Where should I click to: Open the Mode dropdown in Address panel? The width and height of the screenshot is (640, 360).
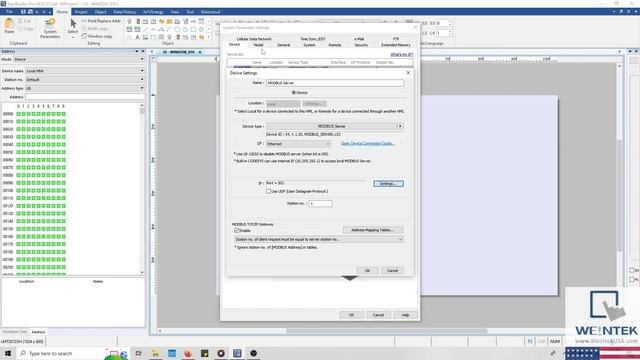point(79,59)
